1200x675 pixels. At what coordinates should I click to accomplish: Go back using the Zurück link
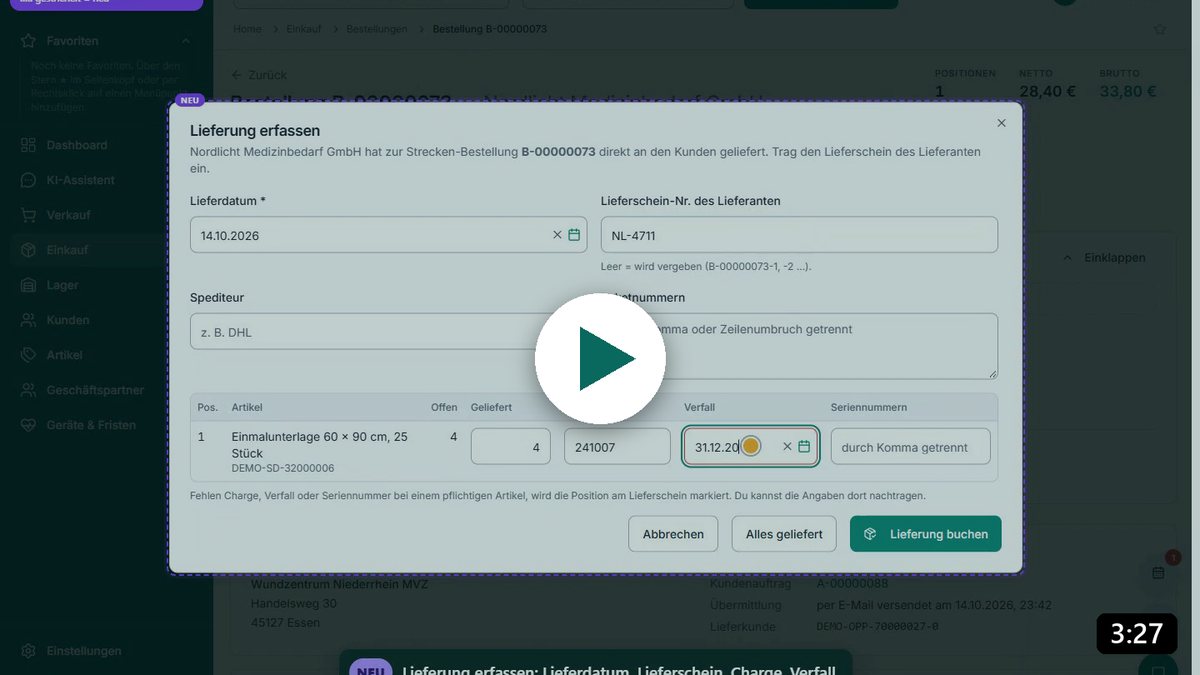point(259,75)
